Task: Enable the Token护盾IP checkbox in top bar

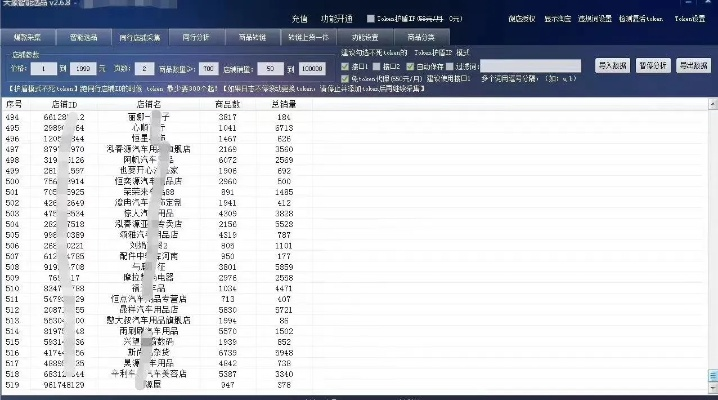Action: 372,19
